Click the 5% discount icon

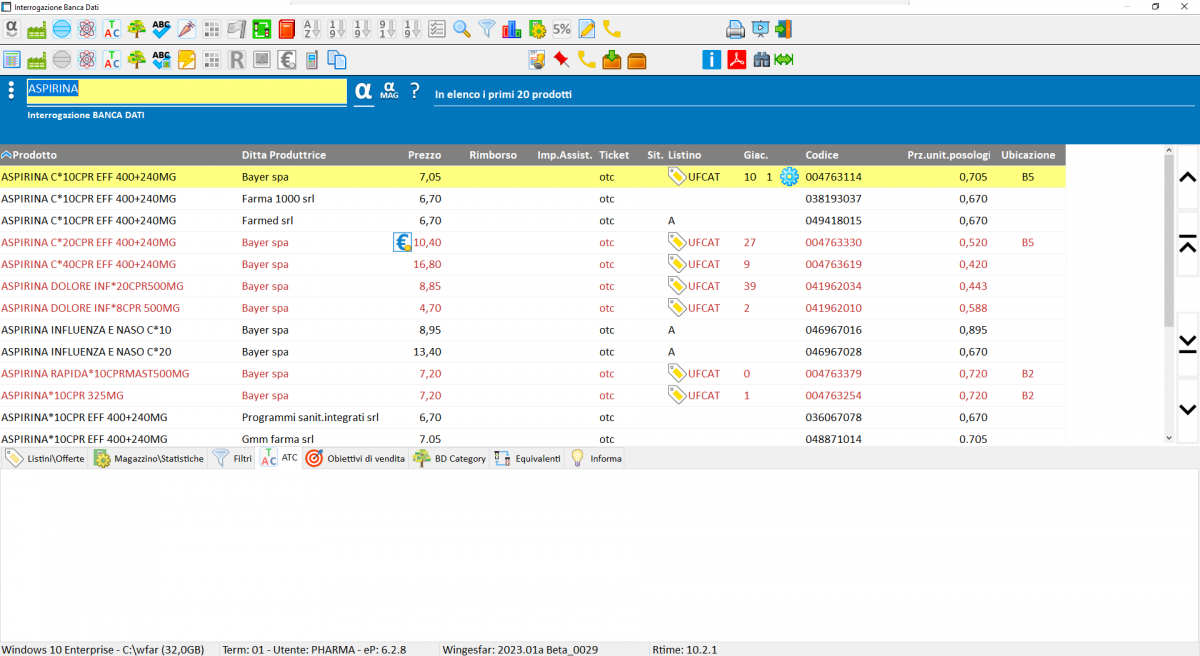coord(562,29)
